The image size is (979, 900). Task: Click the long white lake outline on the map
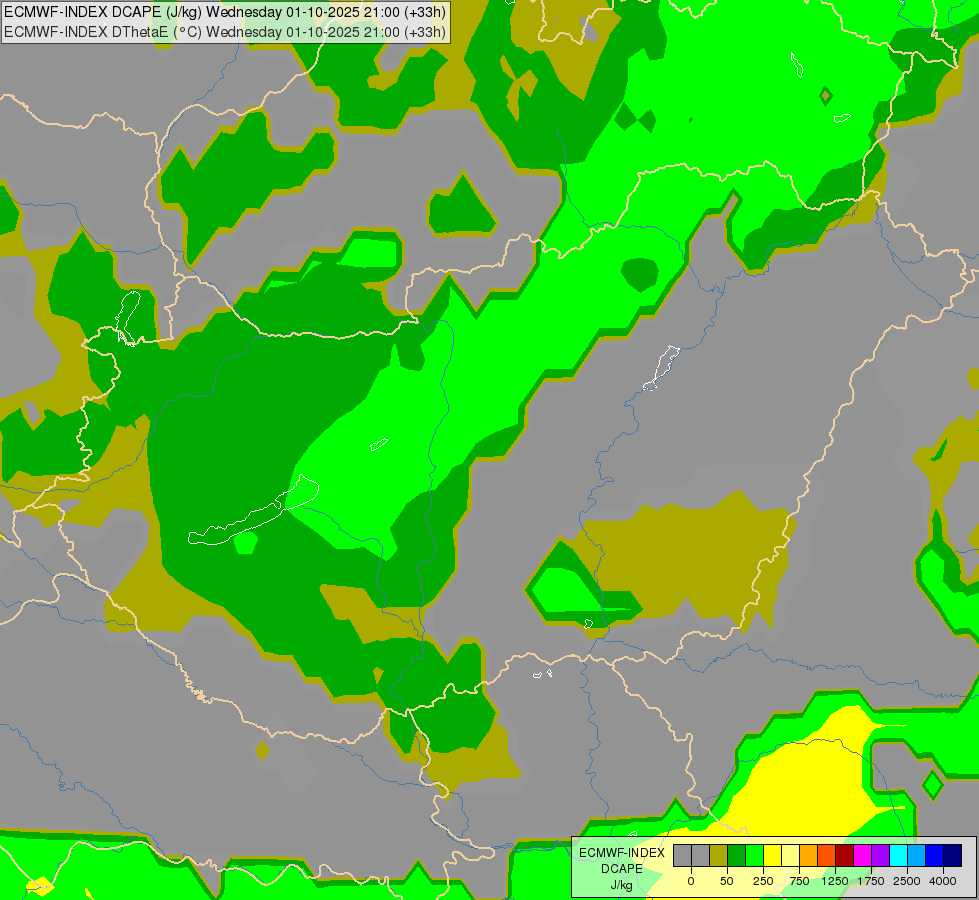(x=253, y=510)
